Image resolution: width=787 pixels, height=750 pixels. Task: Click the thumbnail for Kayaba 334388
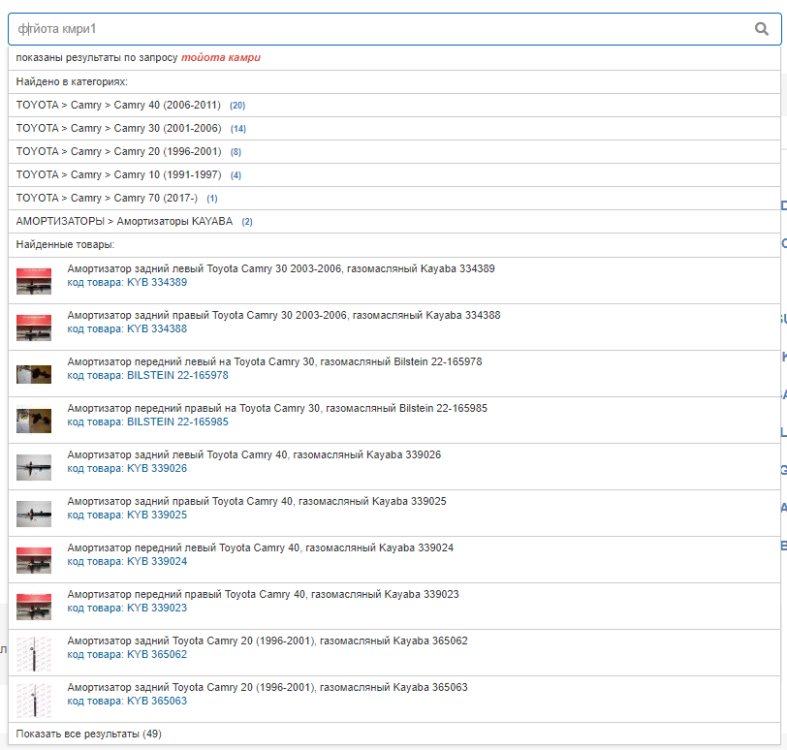click(34, 327)
